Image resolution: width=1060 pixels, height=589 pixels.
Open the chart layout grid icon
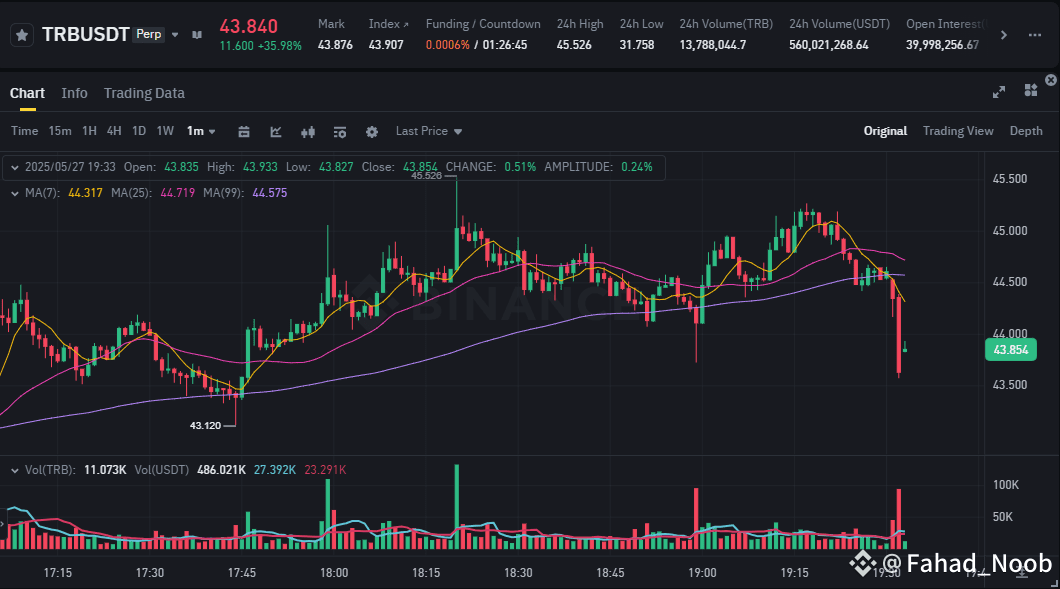click(1030, 91)
